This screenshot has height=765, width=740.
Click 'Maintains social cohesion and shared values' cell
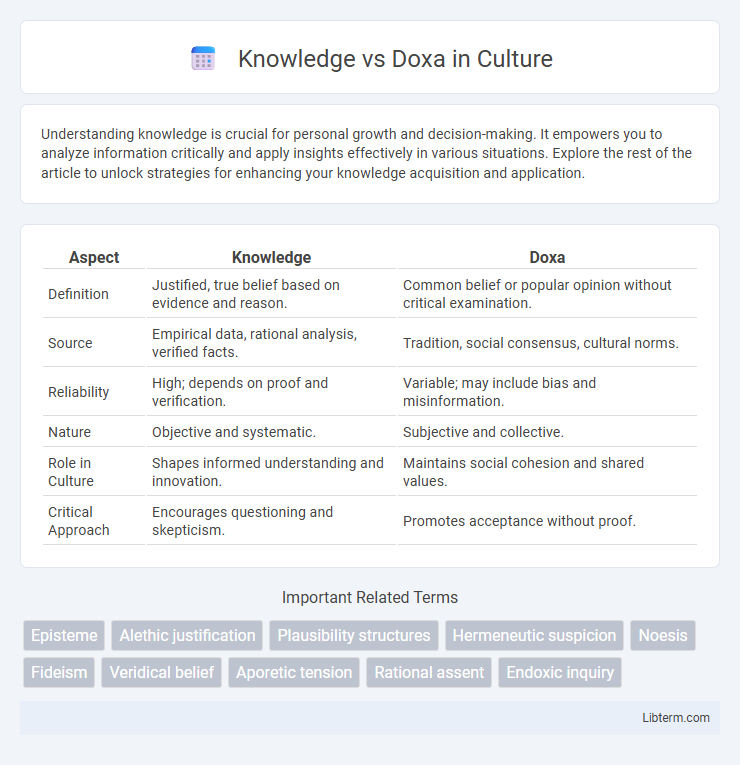(x=547, y=472)
